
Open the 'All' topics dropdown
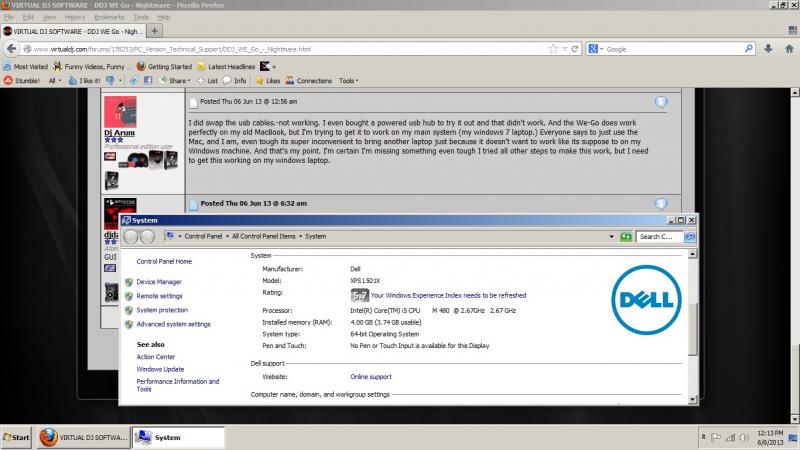(55, 81)
